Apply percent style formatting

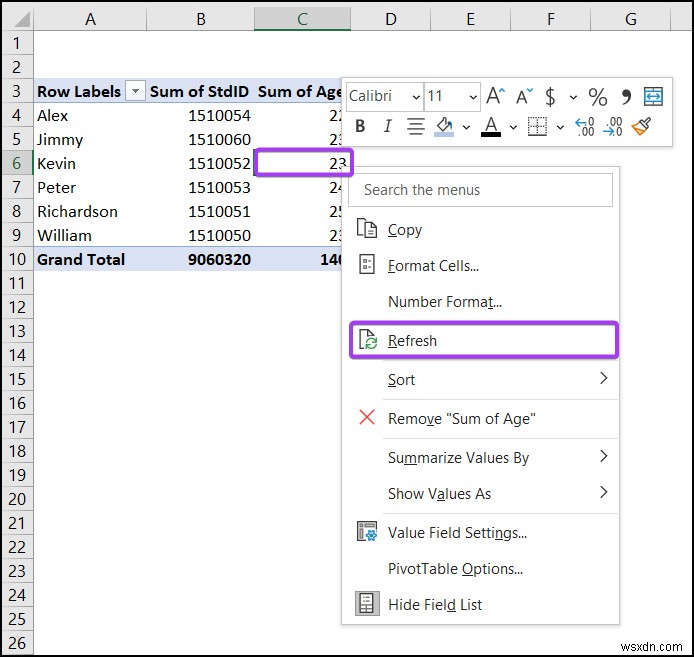click(x=597, y=97)
